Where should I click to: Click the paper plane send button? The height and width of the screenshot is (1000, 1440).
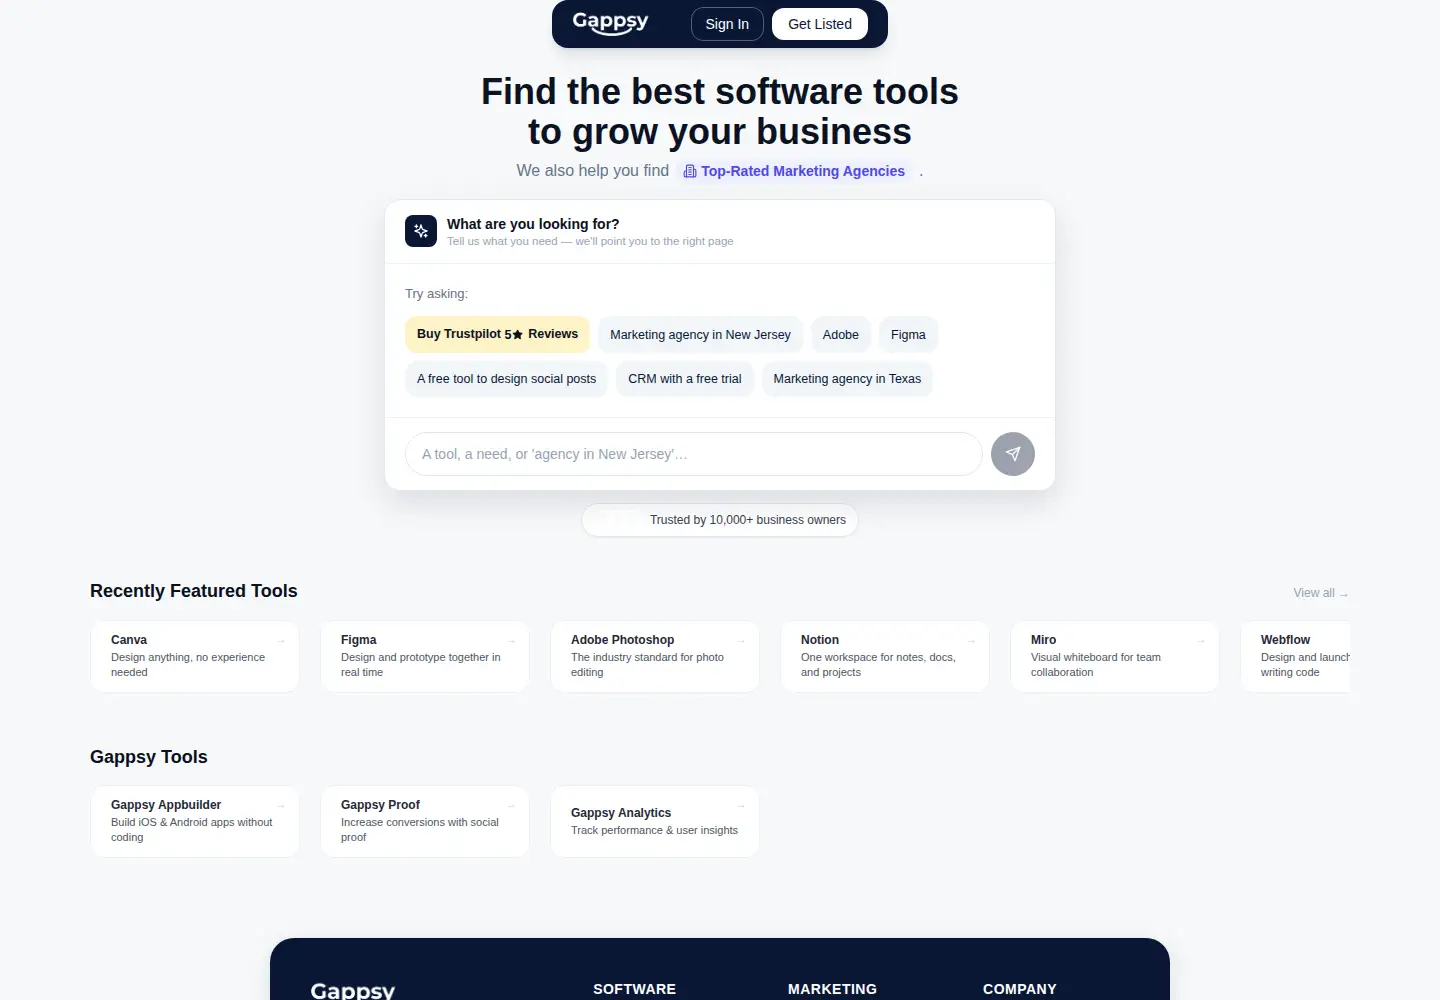(1013, 454)
